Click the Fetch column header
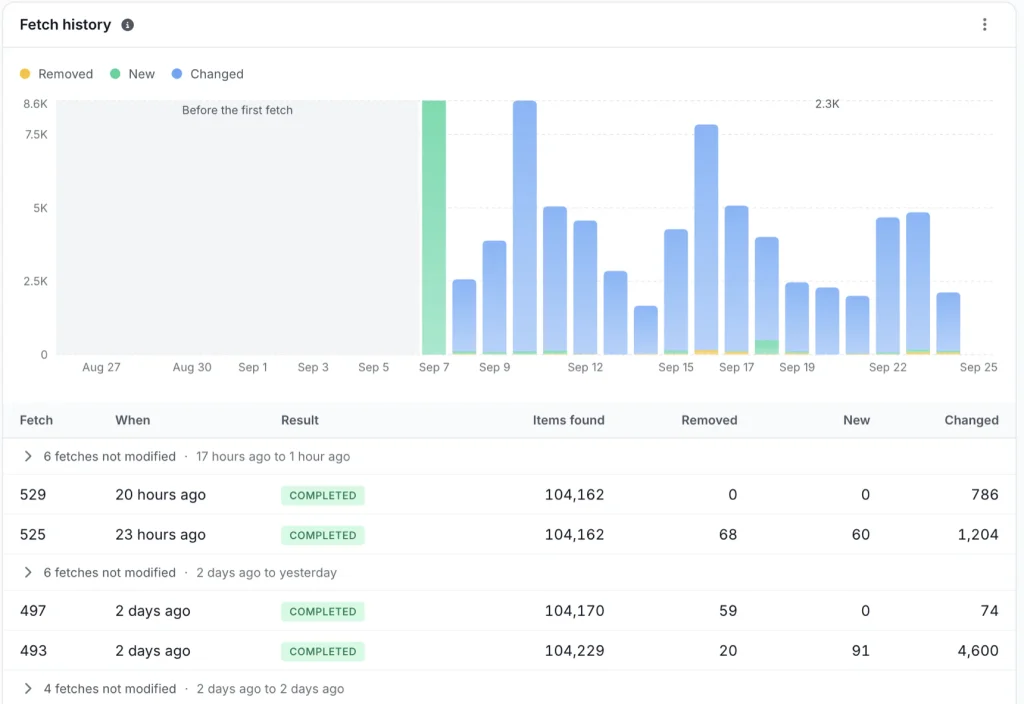This screenshot has height=704, width=1024. (36, 420)
